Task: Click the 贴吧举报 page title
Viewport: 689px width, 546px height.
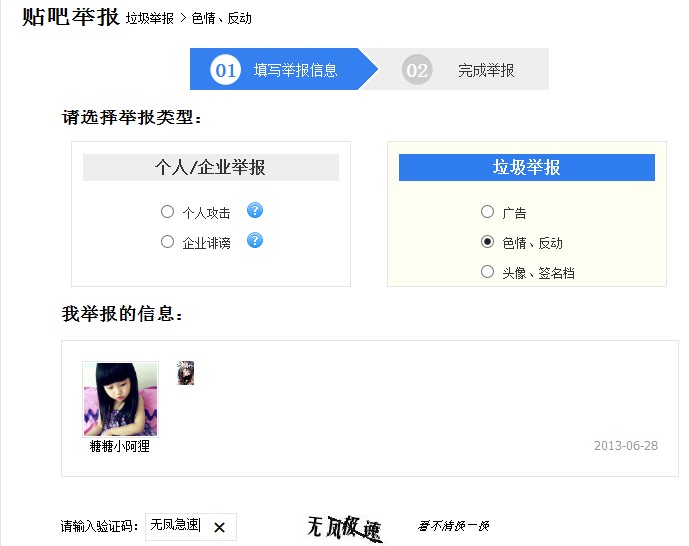Action: 71,18
